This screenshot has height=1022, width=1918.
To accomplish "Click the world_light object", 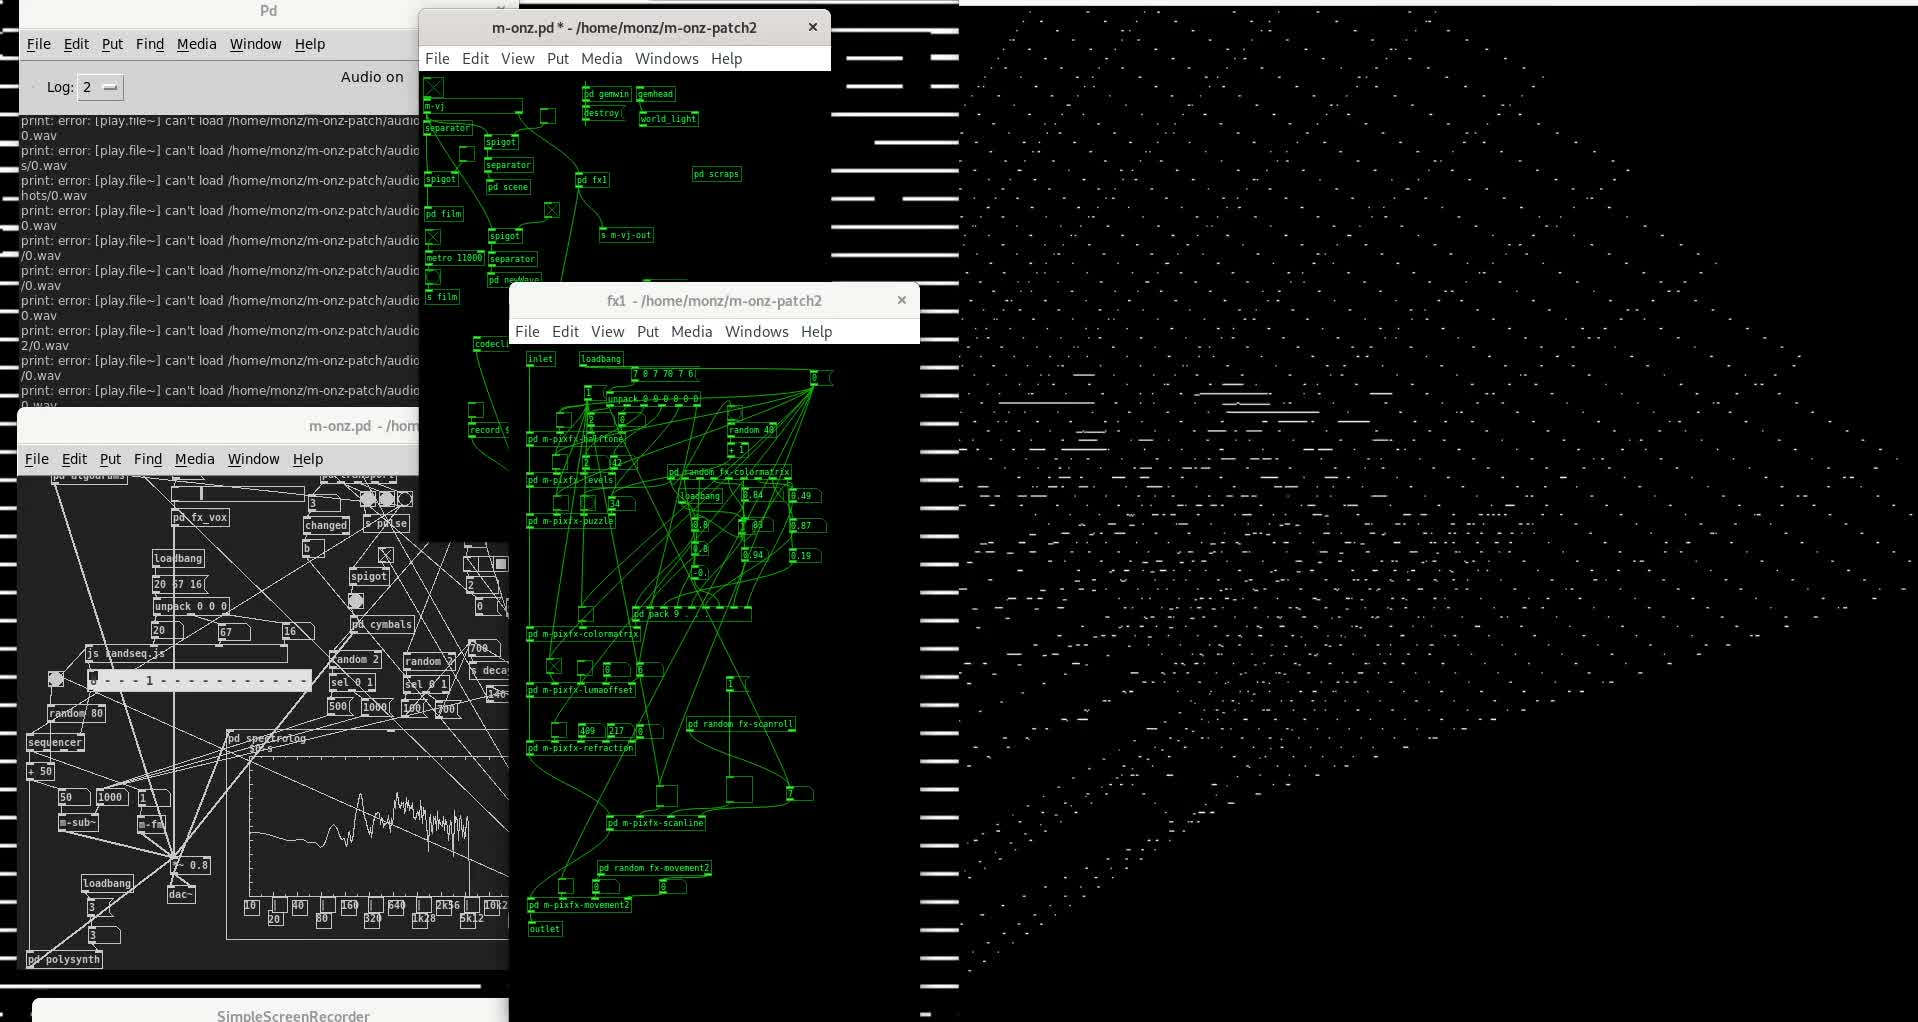I will pos(668,119).
